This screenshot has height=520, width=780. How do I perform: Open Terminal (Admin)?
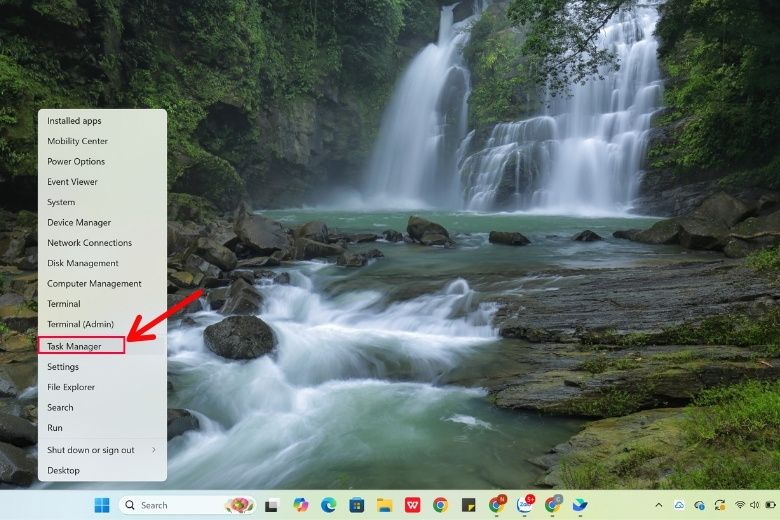point(102,324)
